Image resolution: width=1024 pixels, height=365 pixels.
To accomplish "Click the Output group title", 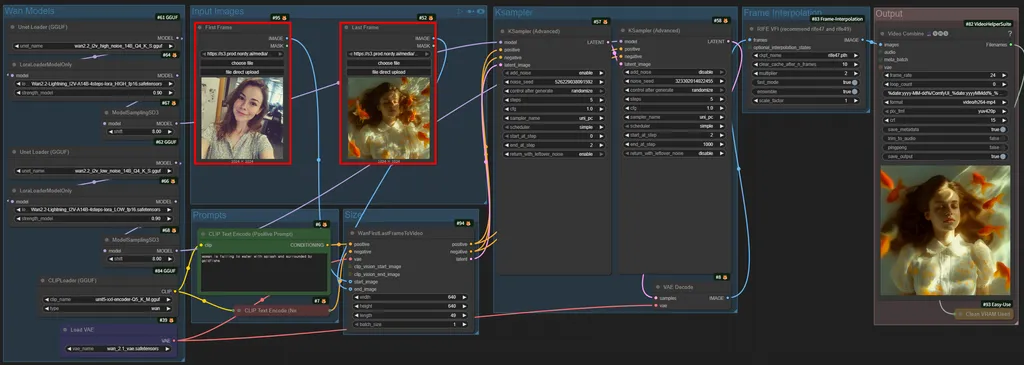I will click(x=889, y=13).
